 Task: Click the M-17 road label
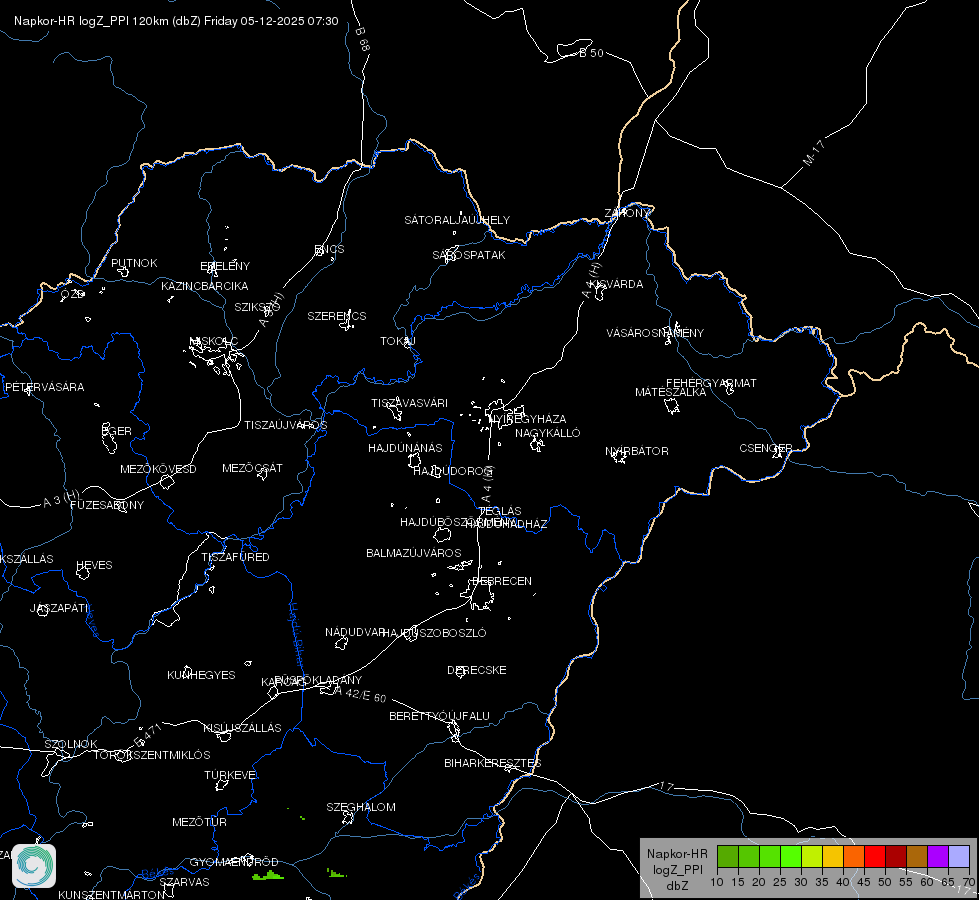(x=814, y=153)
